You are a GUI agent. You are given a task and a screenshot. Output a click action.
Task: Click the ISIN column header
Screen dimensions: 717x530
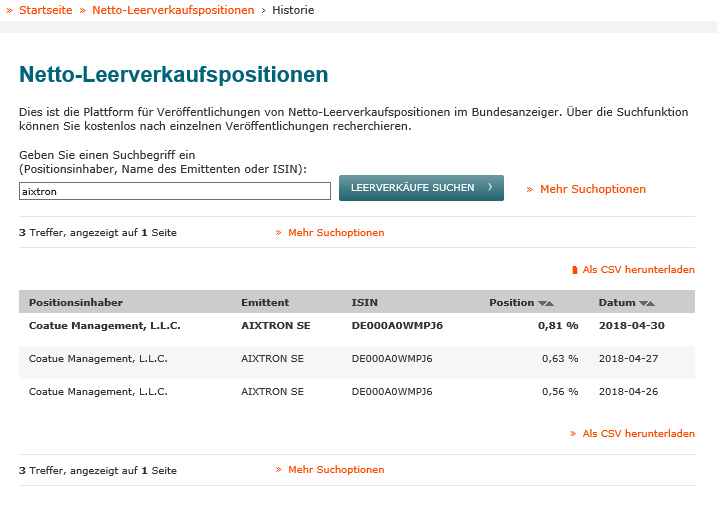click(364, 303)
